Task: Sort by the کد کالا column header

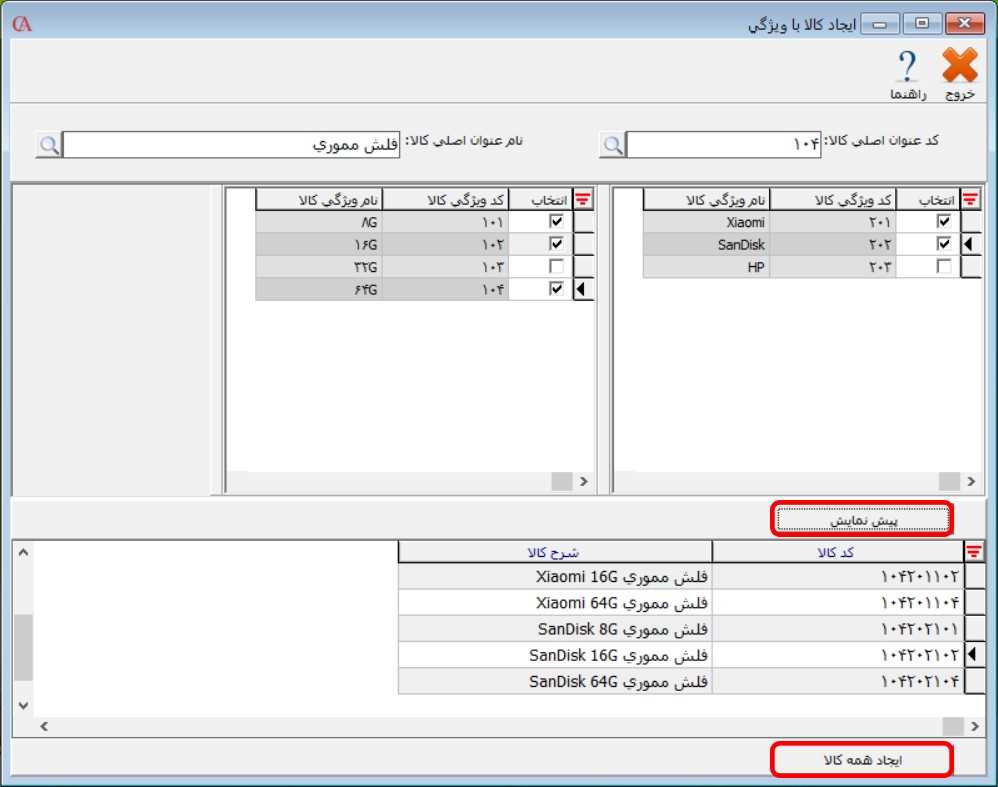Action: coord(836,552)
